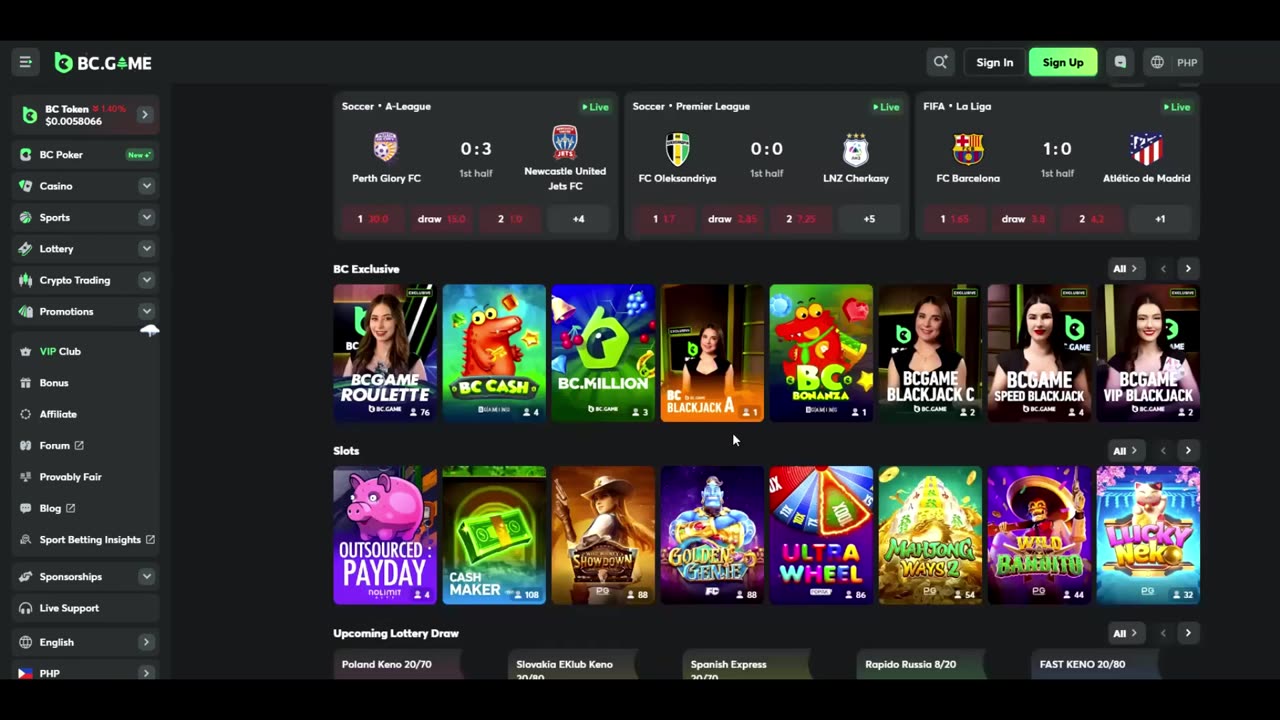Click the Forum icon
The height and width of the screenshot is (720, 1280).
[26, 446]
